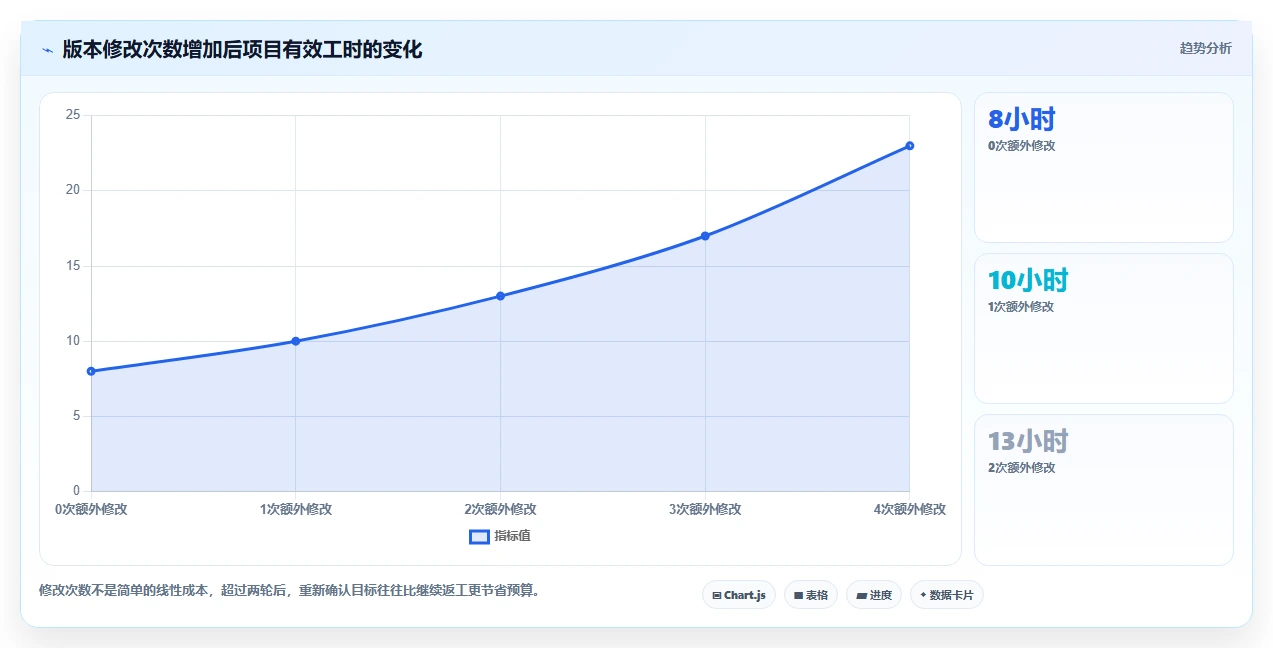Click the x-axis label 0次额外修改

[x=91, y=509]
